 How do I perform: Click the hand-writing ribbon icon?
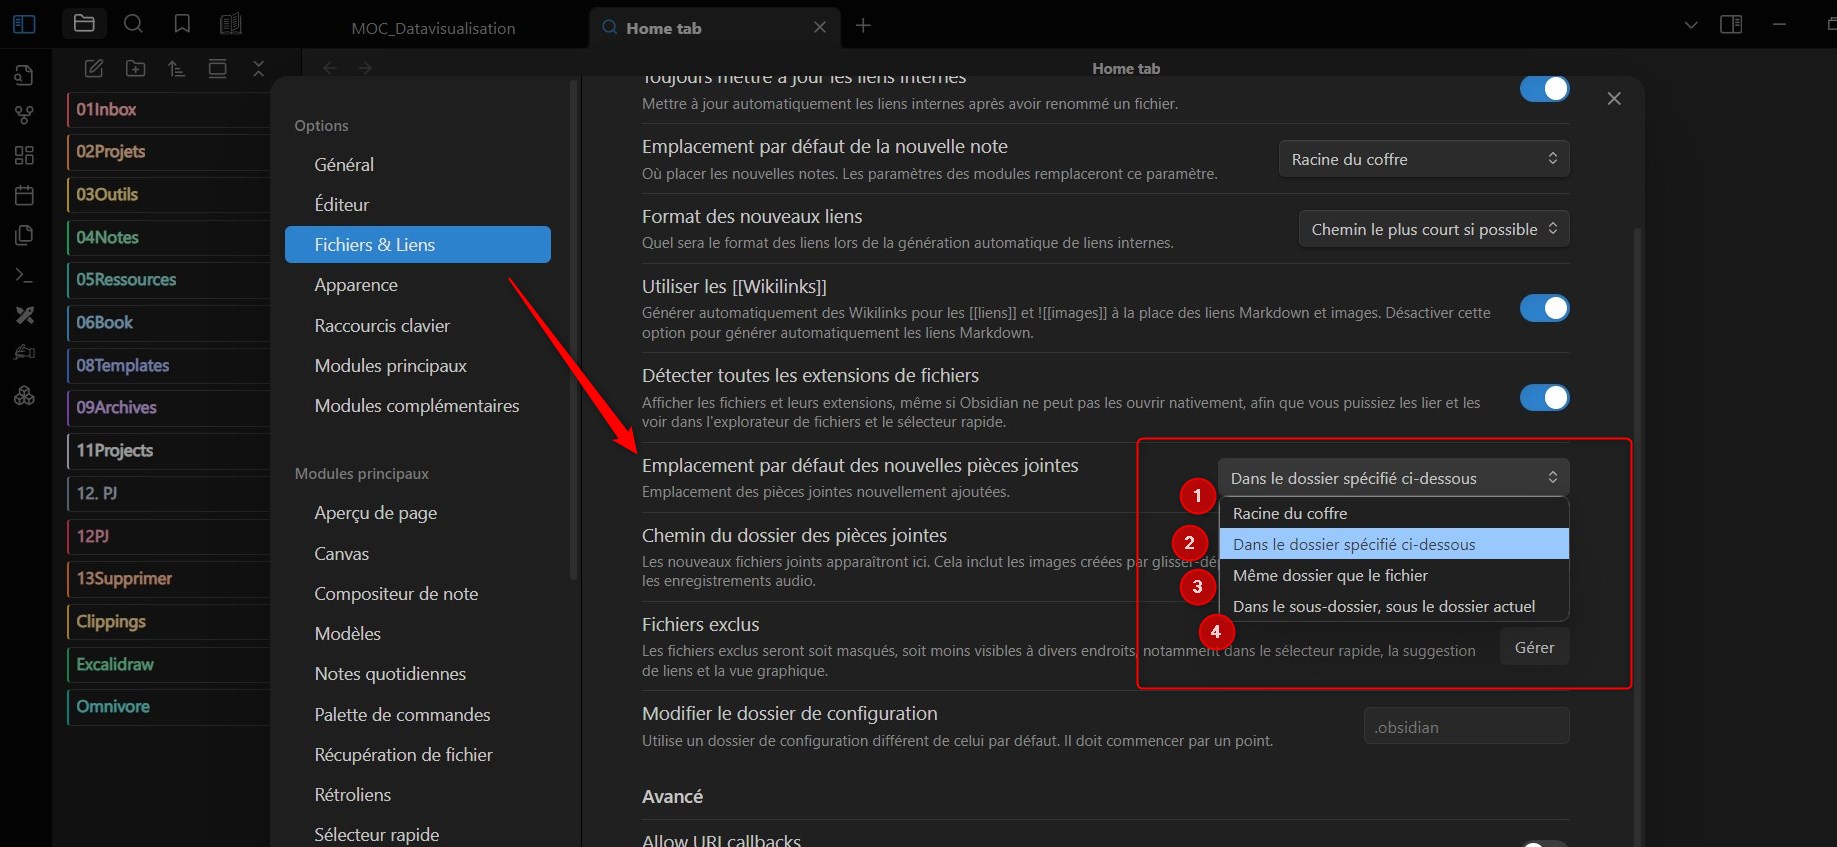tap(25, 352)
